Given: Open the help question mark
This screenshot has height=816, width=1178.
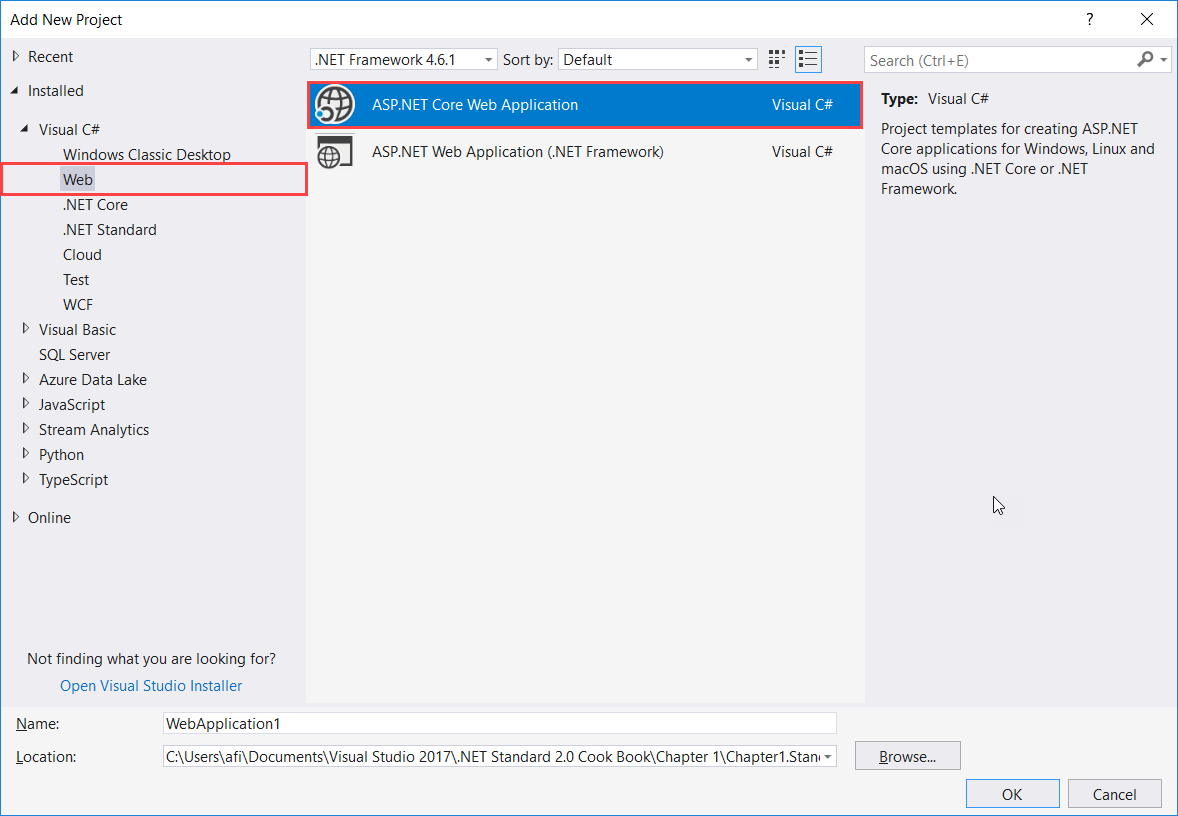Looking at the screenshot, I should click(x=1089, y=20).
